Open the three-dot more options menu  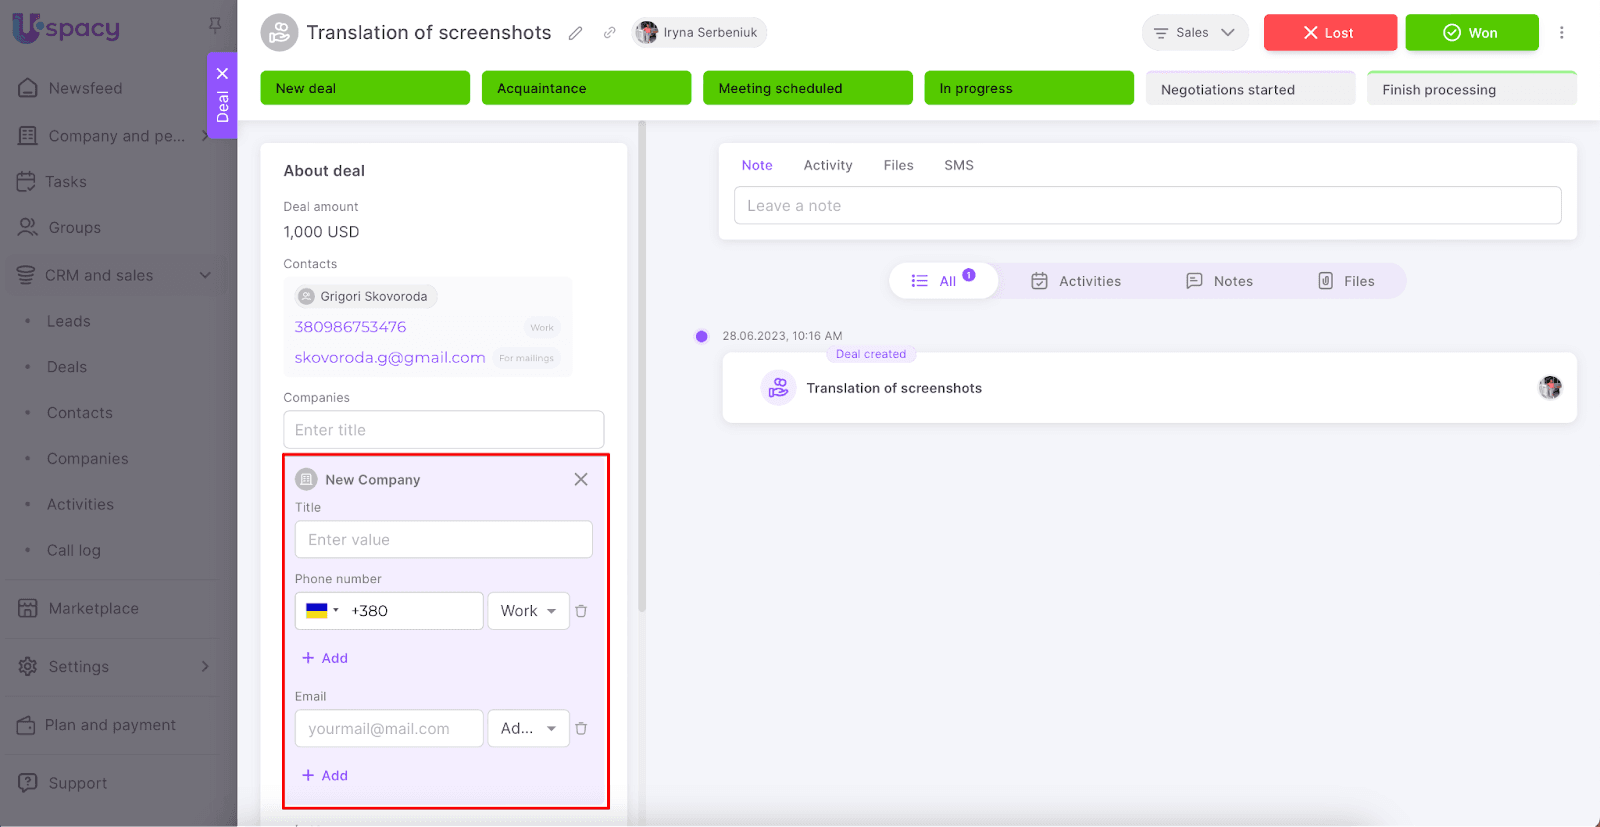point(1561,33)
